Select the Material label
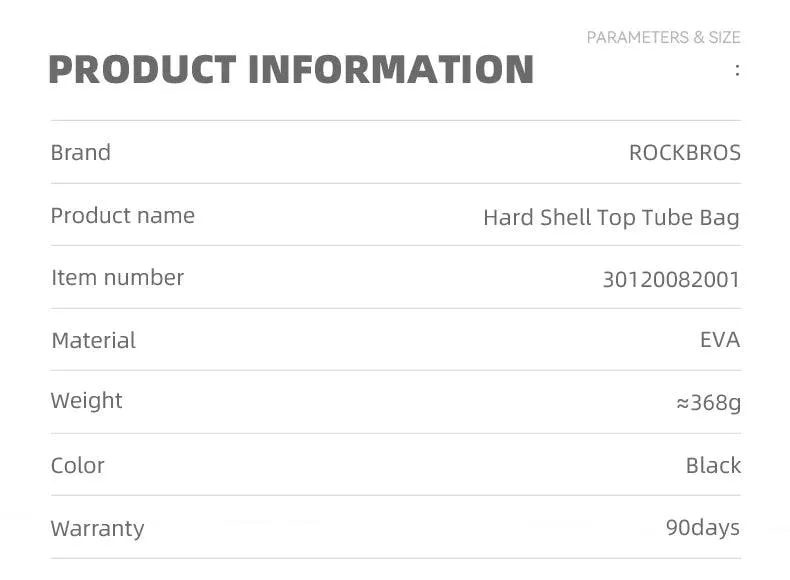The height and width of the screenshot is (580, 790). click(94, 341)
